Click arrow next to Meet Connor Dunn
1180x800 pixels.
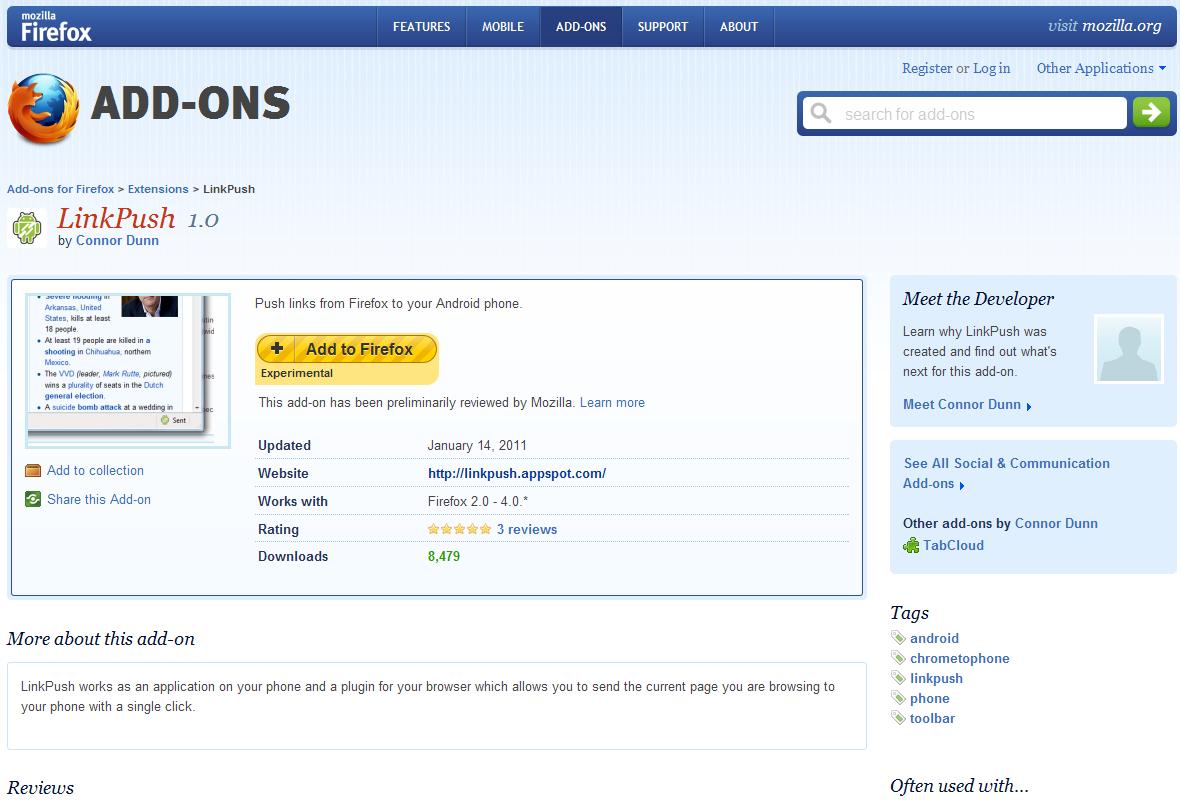coord(1029,406)
